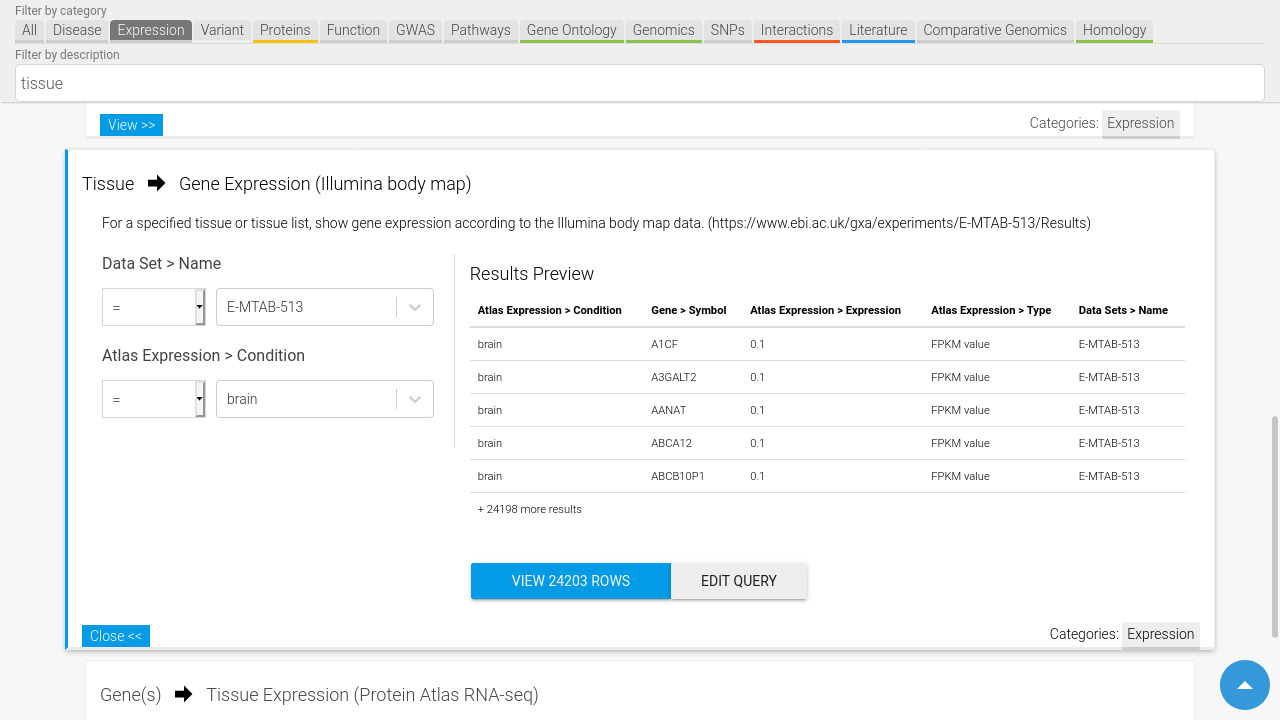1280x720 pixels.
Task: Open the Atlas Expression Condition operator selector
Action: [153, 399]
